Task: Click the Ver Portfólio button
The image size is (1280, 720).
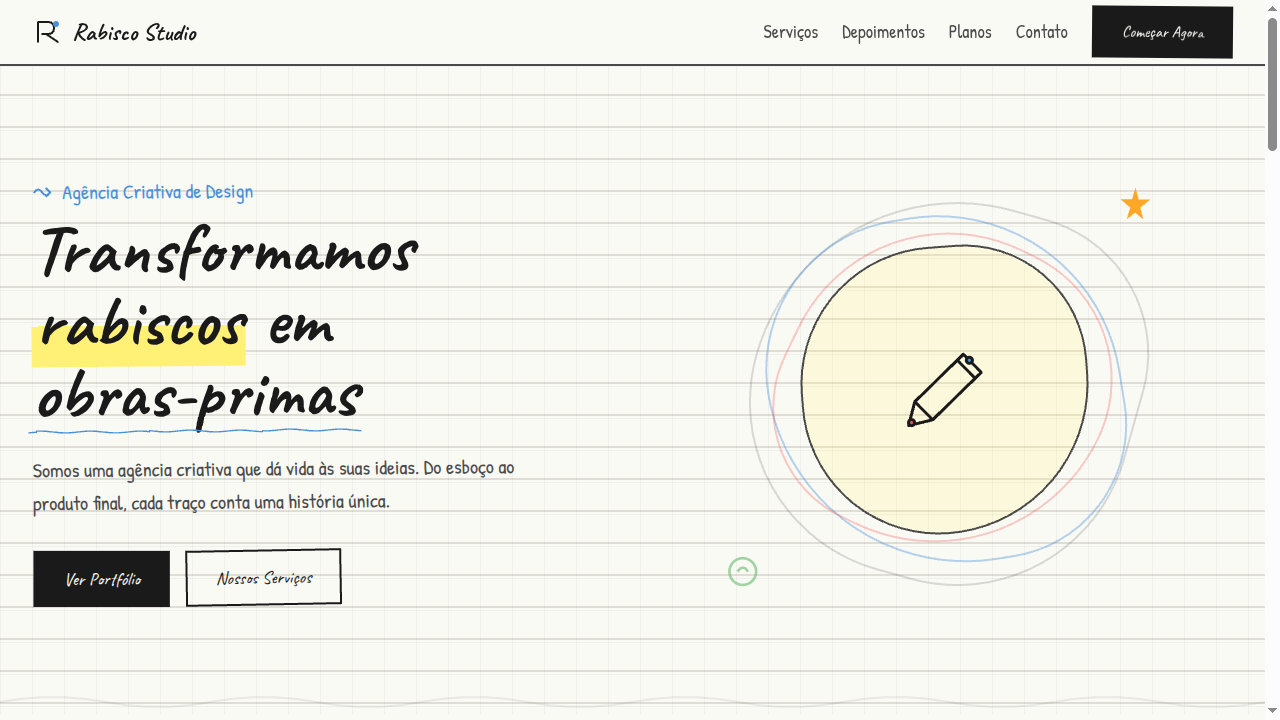Action: pyautogui.click(x=102, y=579)
